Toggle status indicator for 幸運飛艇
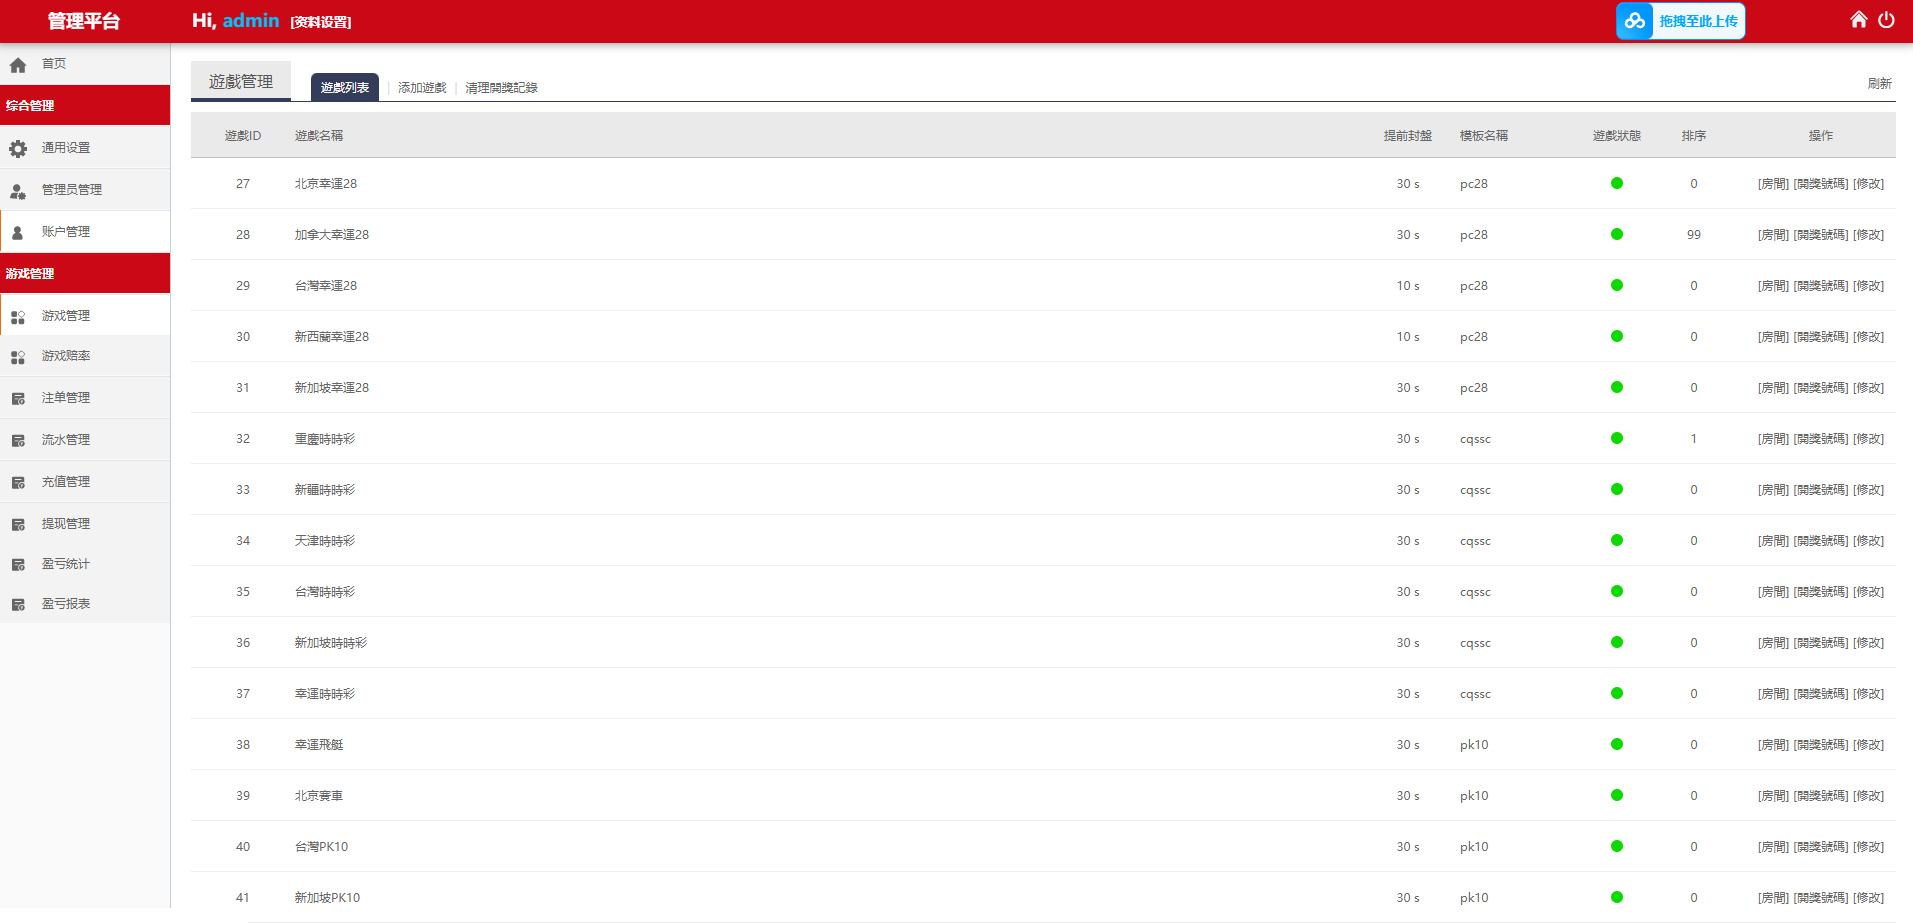Screen dimensions: 1913x924 point(1616,745)
